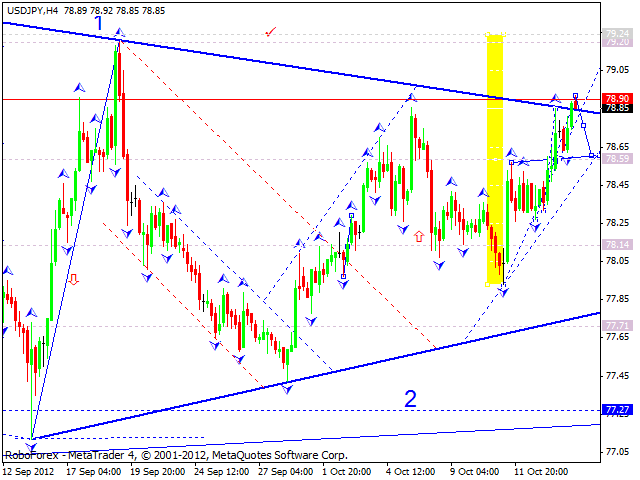The image size is (640, 480).
Task: Click the 77.85 price scale value
Action: pyautogui.click(x=618, y=299)
